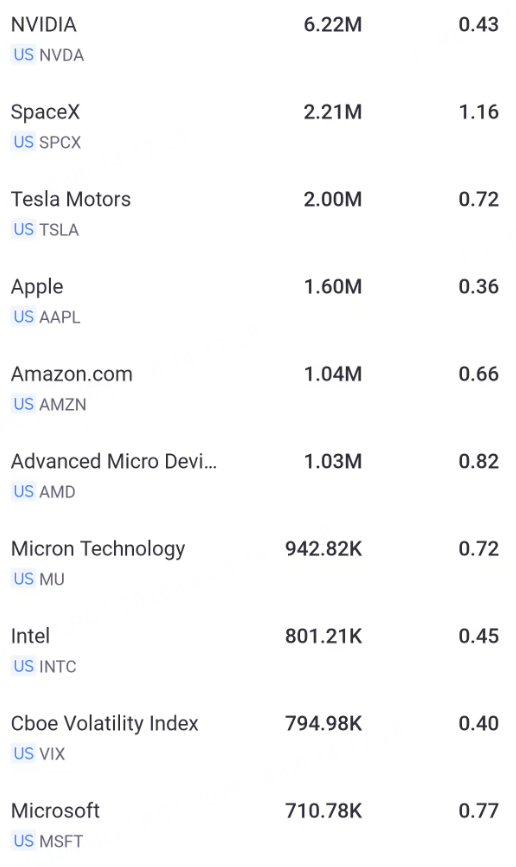Screen dimensions: 516x867
Task: Tap the US badge beside MU ticker
Action: coord(24,579)
